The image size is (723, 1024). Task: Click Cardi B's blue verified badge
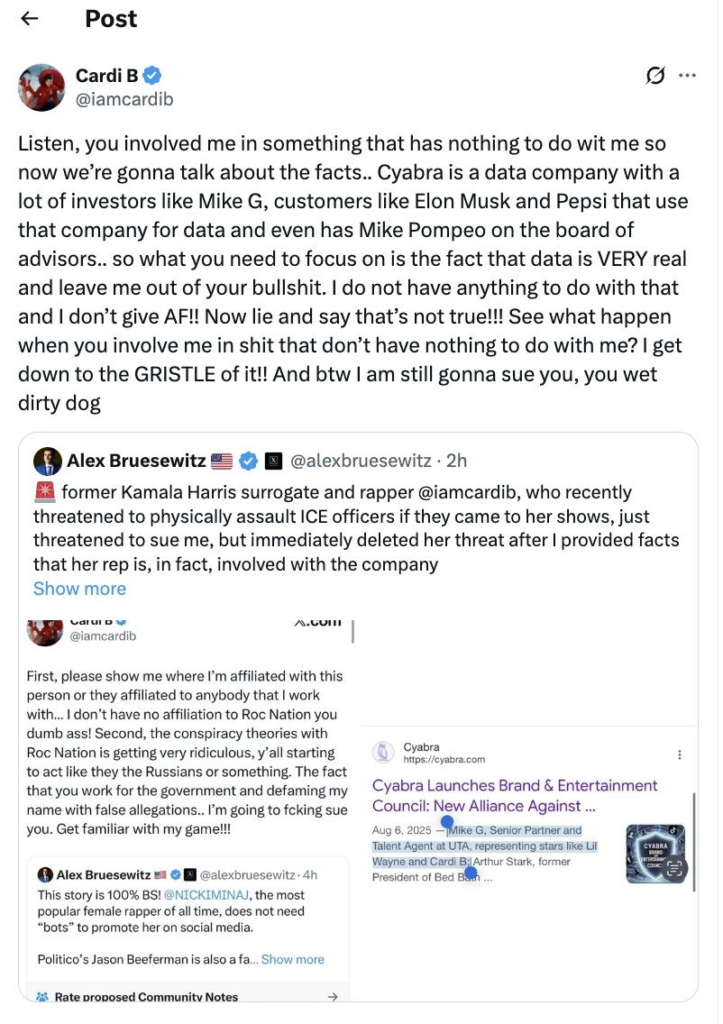click(153, 76)
